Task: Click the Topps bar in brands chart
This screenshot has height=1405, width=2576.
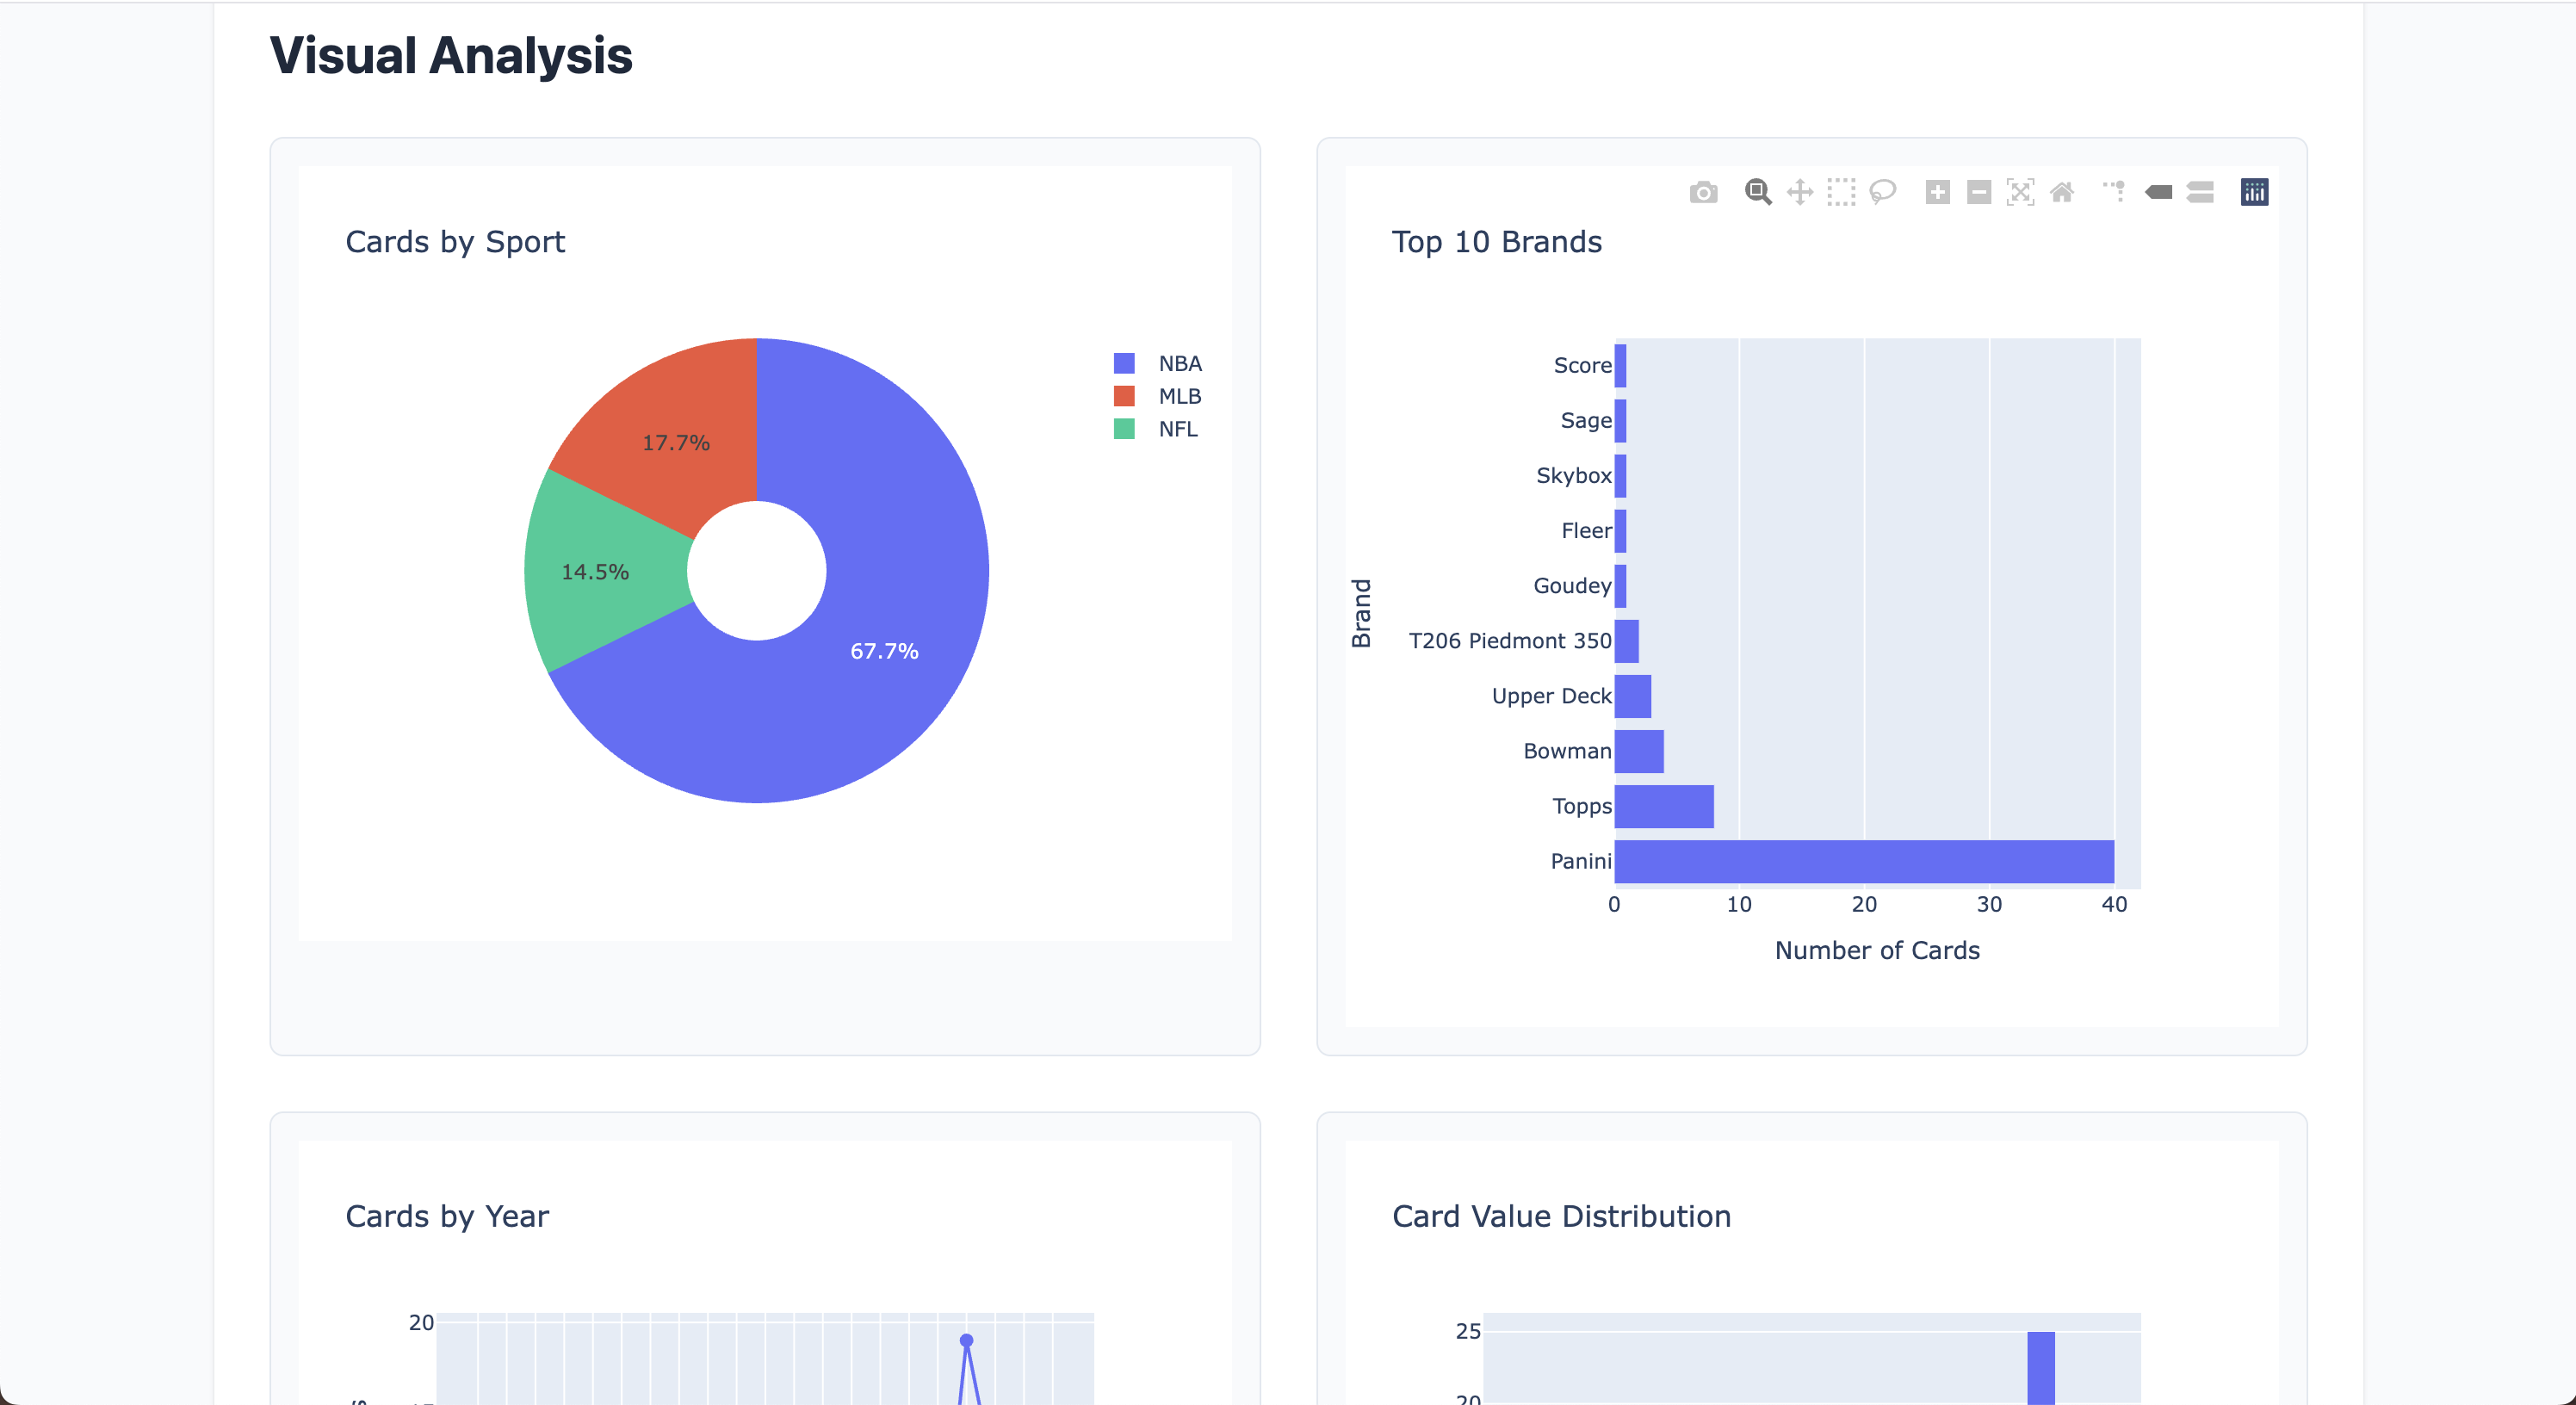Action: click(x=1663, y=806)
